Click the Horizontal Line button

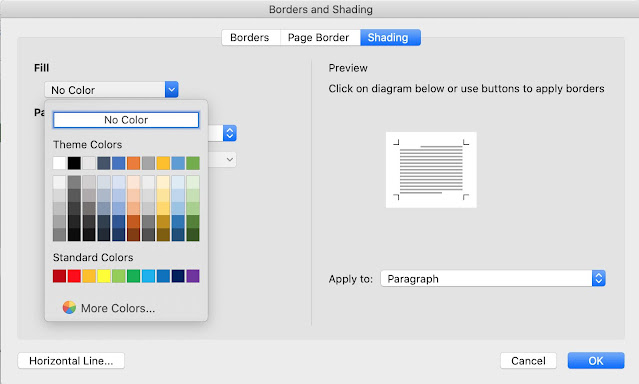tap(71, 361)
